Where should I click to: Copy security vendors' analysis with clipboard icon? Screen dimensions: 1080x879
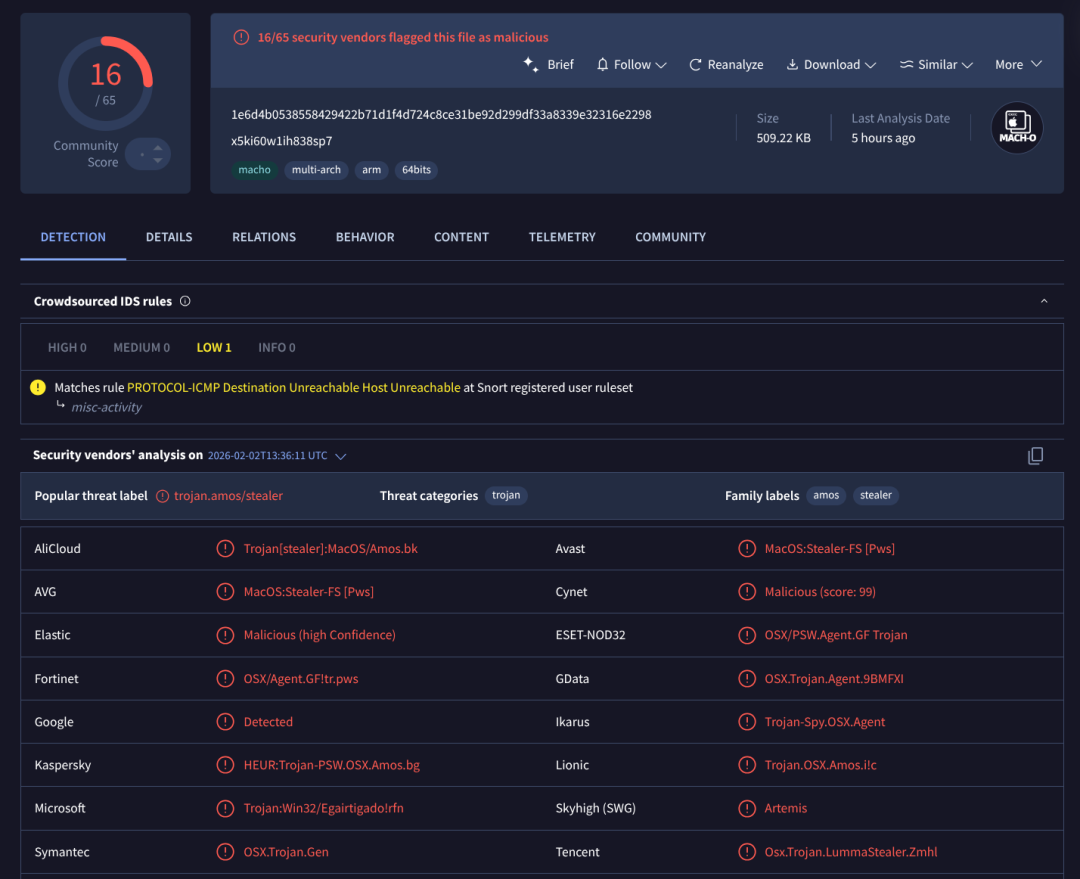tap(1035, 455)
